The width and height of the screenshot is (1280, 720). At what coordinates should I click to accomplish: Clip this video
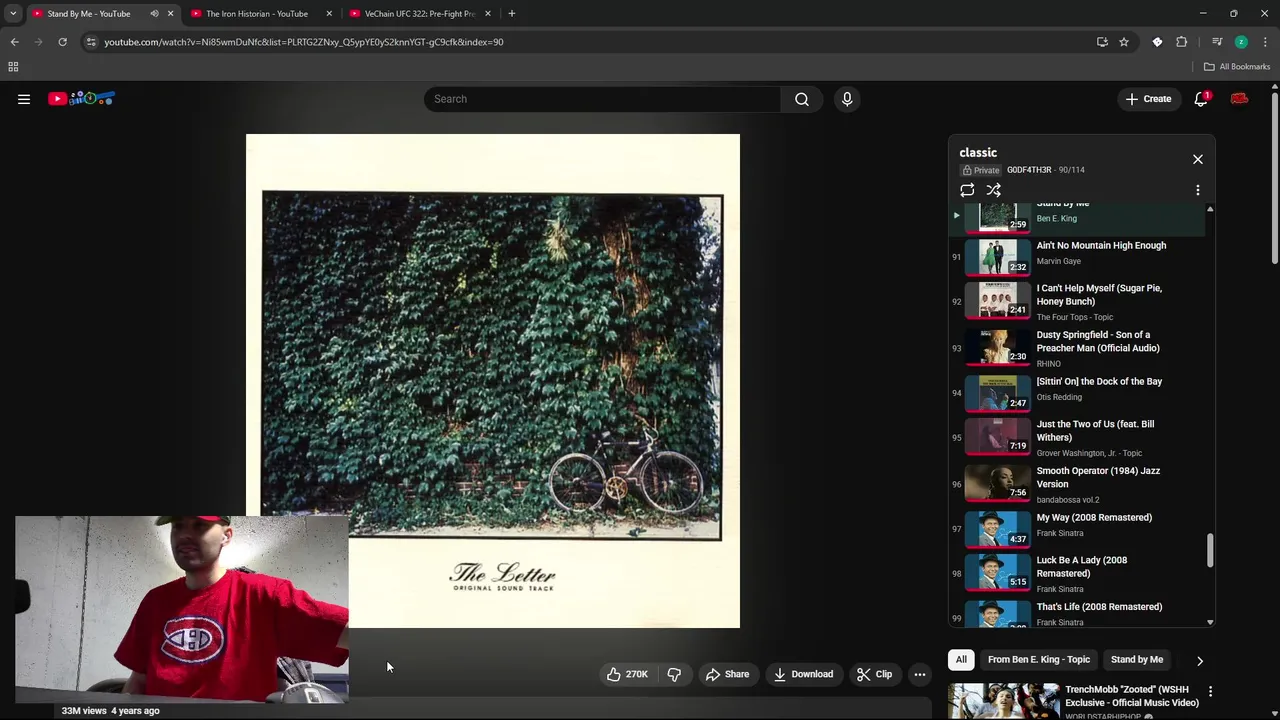[874, 674]
